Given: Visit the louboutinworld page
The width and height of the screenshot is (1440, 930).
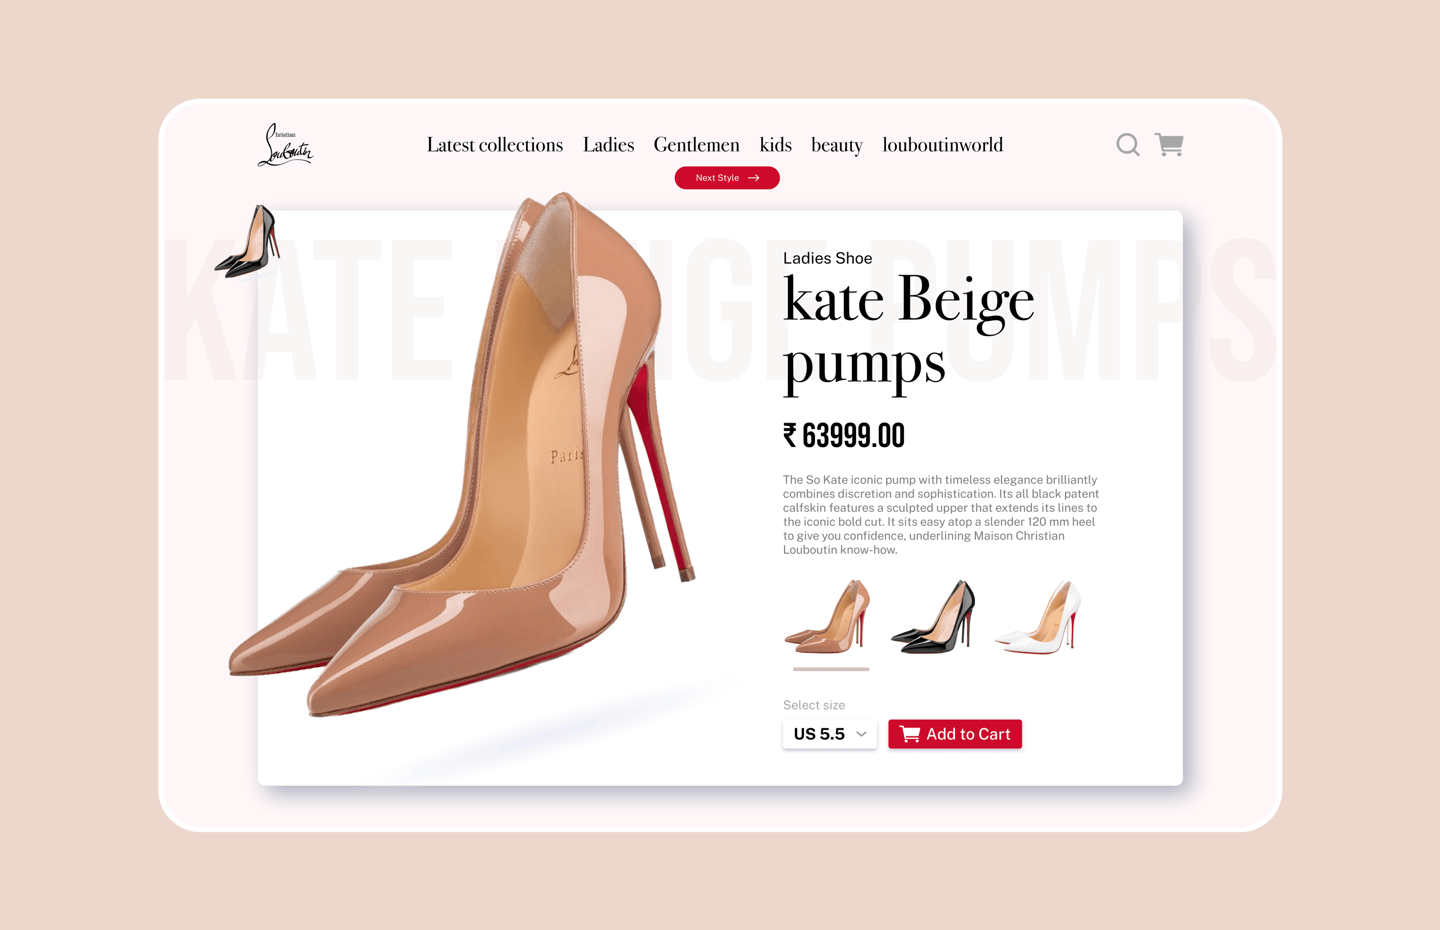Looking at the screenshot, I should [943, 145].
